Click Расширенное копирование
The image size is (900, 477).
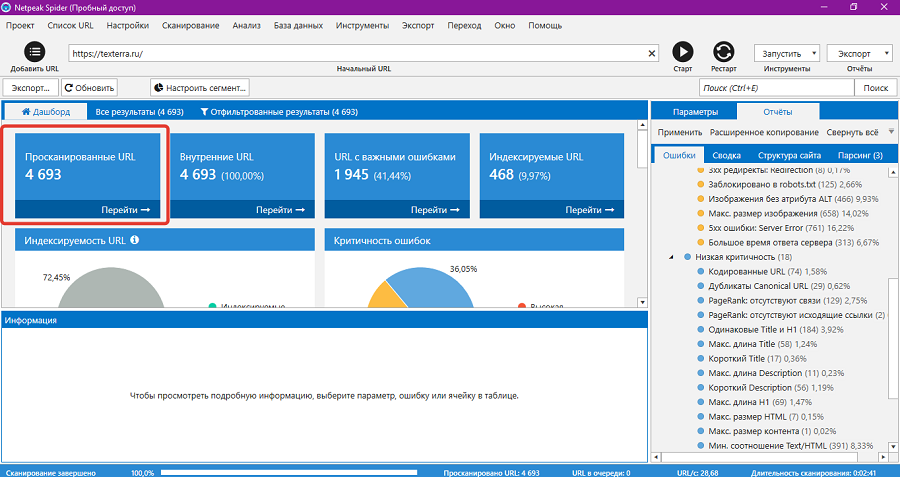click(x=764, y=132)
